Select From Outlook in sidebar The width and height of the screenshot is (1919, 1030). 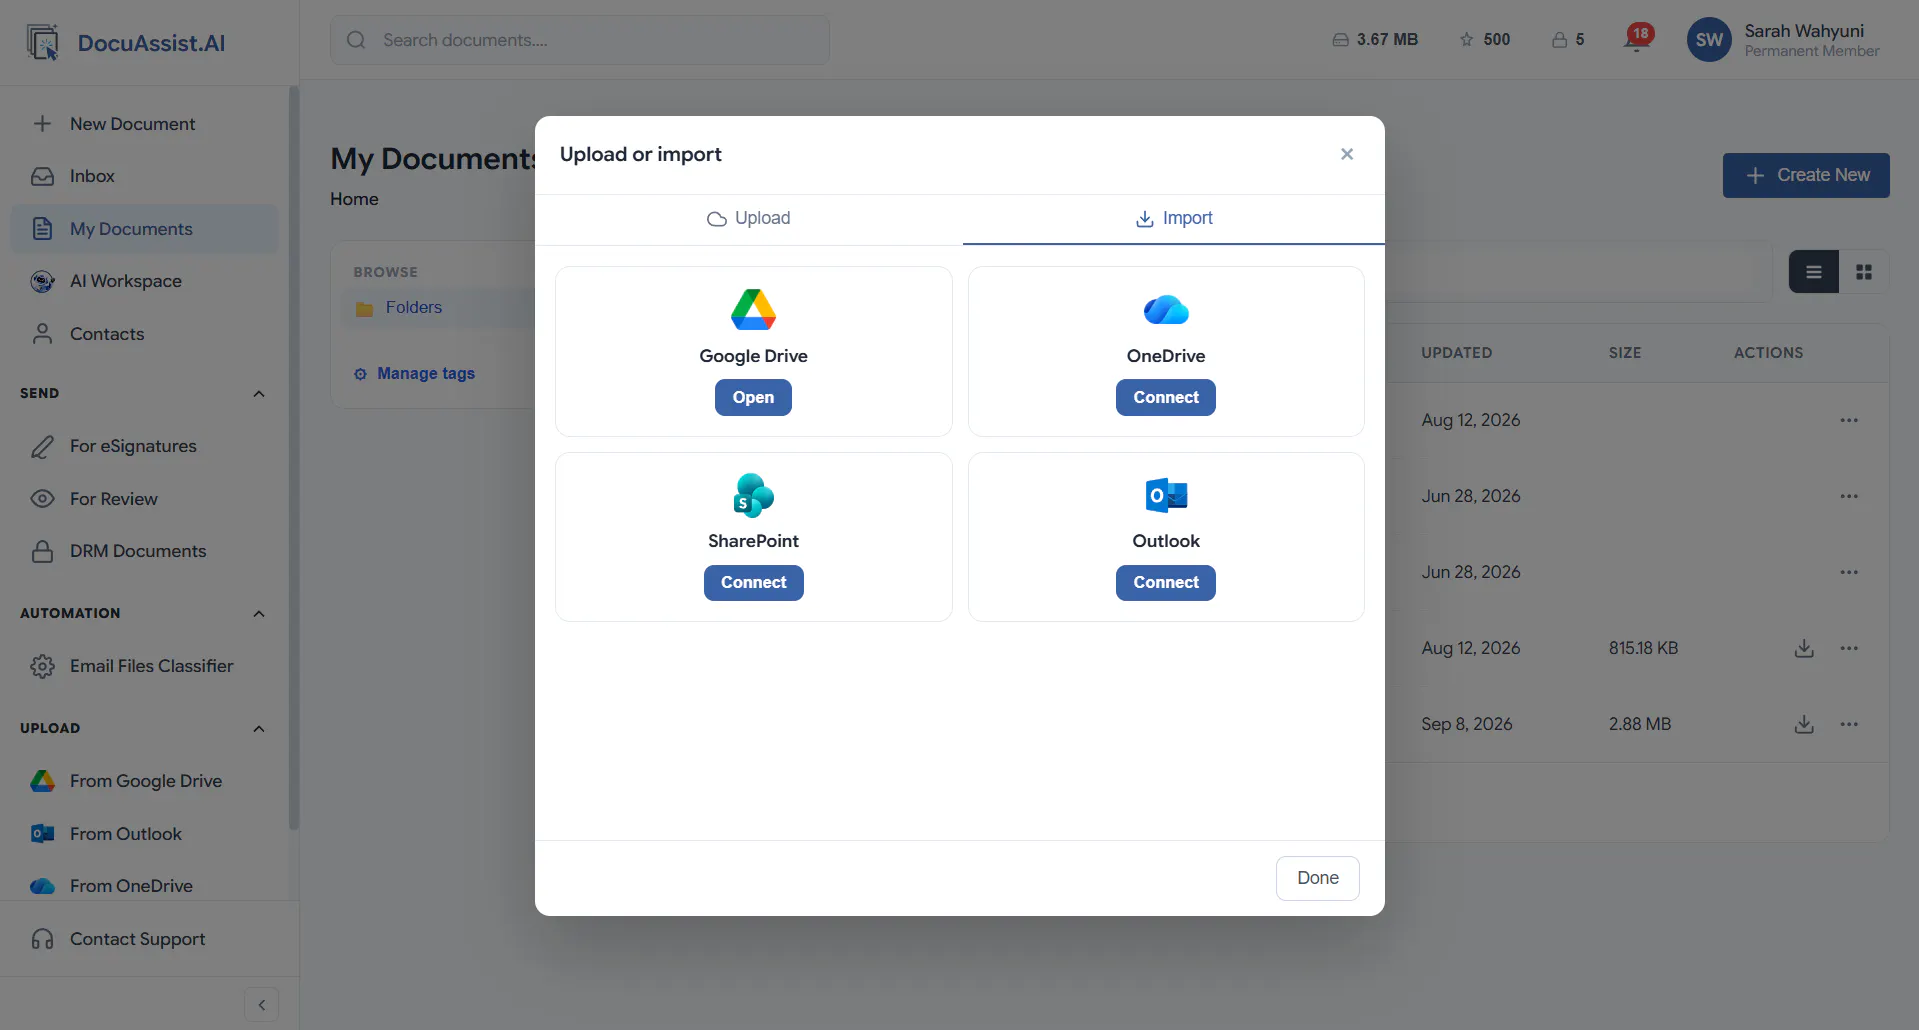pyautogui.click(x=144, y=834)
